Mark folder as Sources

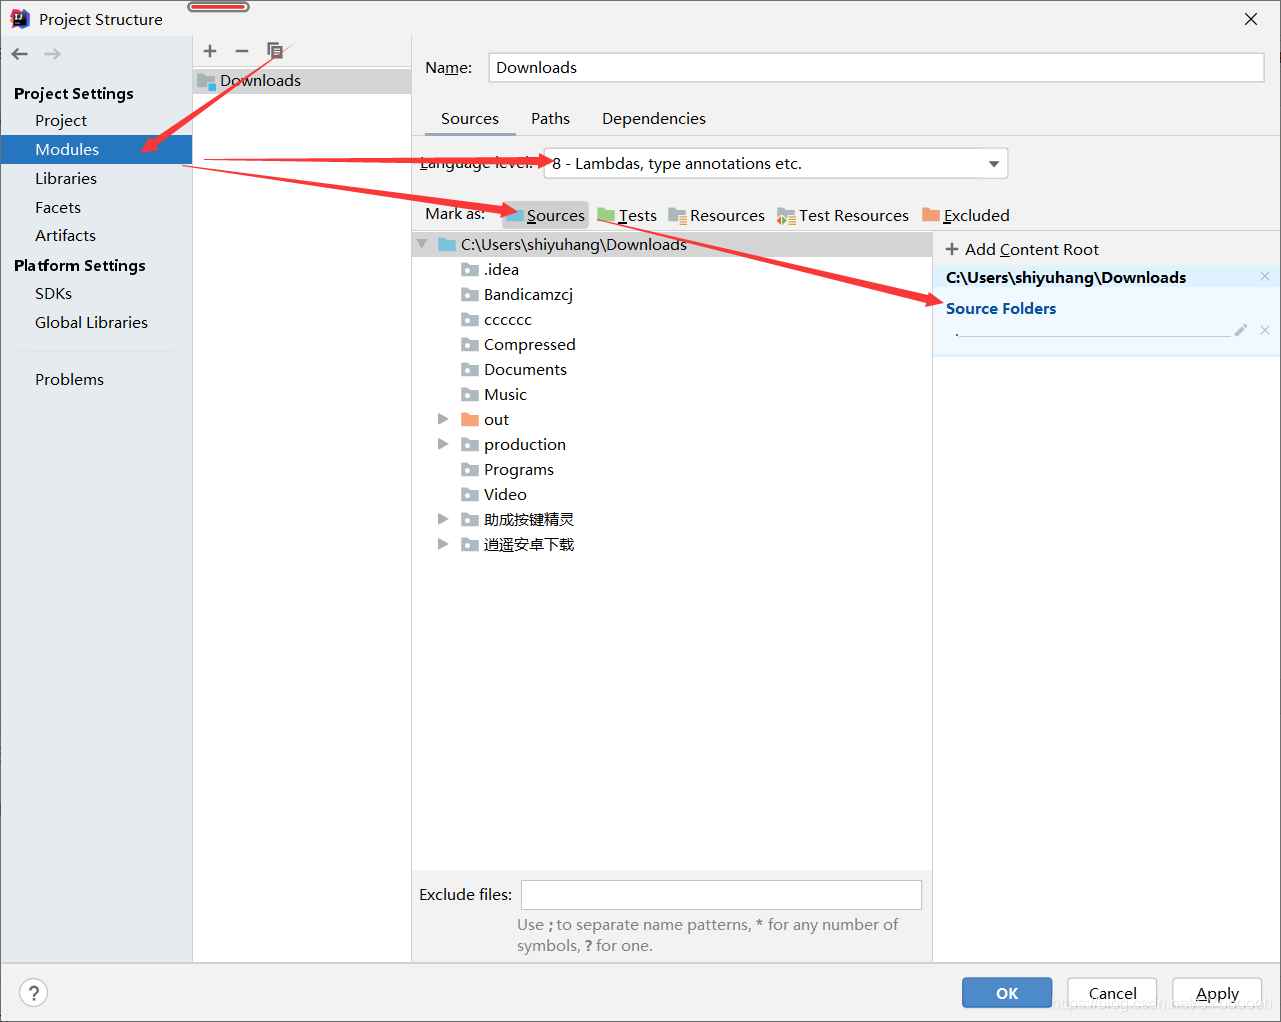coord(545,215)
